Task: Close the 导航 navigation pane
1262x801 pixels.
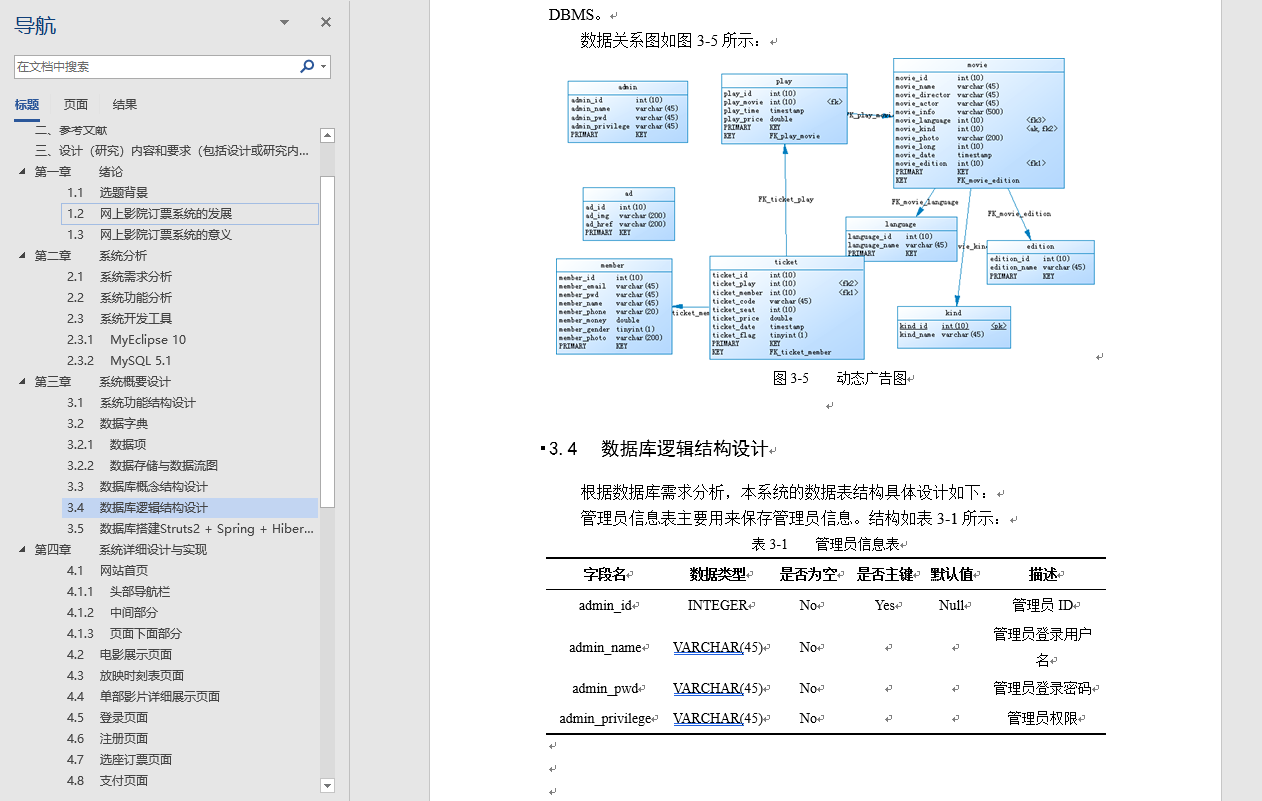Action: click(325, 21)
